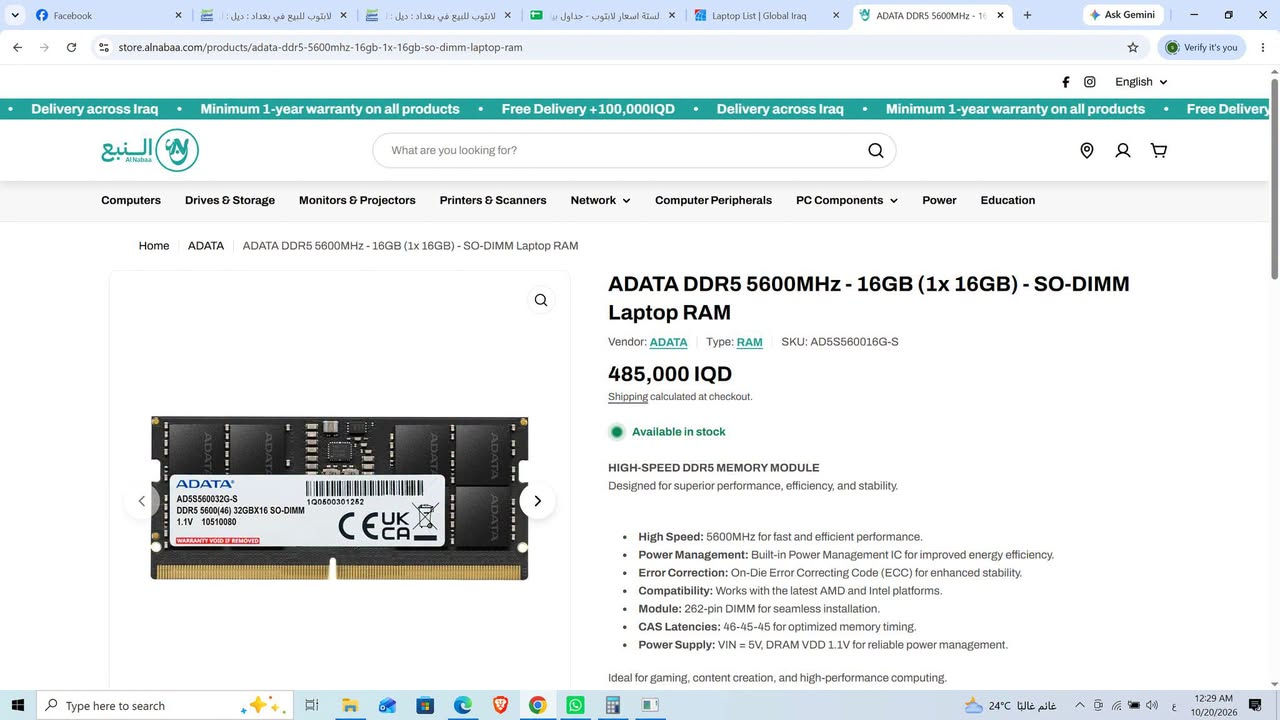
Task: Expand the Network menu dropdown
Action: 600,200
